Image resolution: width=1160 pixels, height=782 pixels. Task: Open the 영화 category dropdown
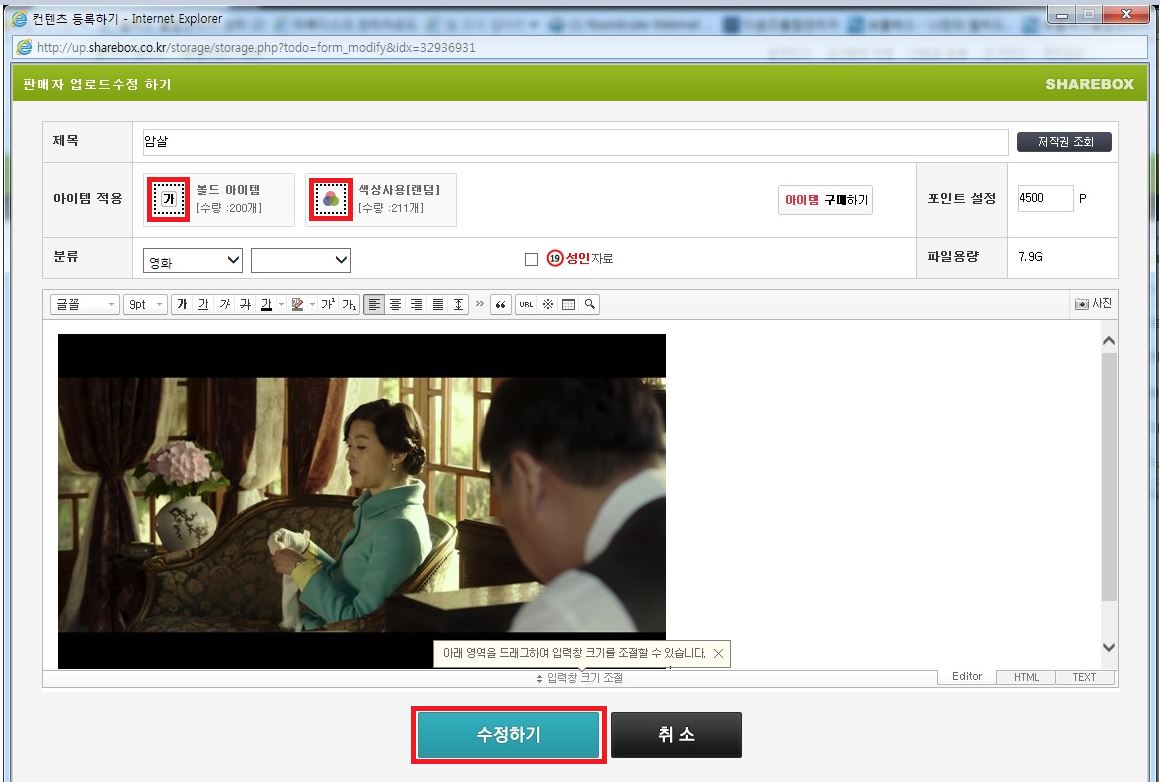[193, 261]
